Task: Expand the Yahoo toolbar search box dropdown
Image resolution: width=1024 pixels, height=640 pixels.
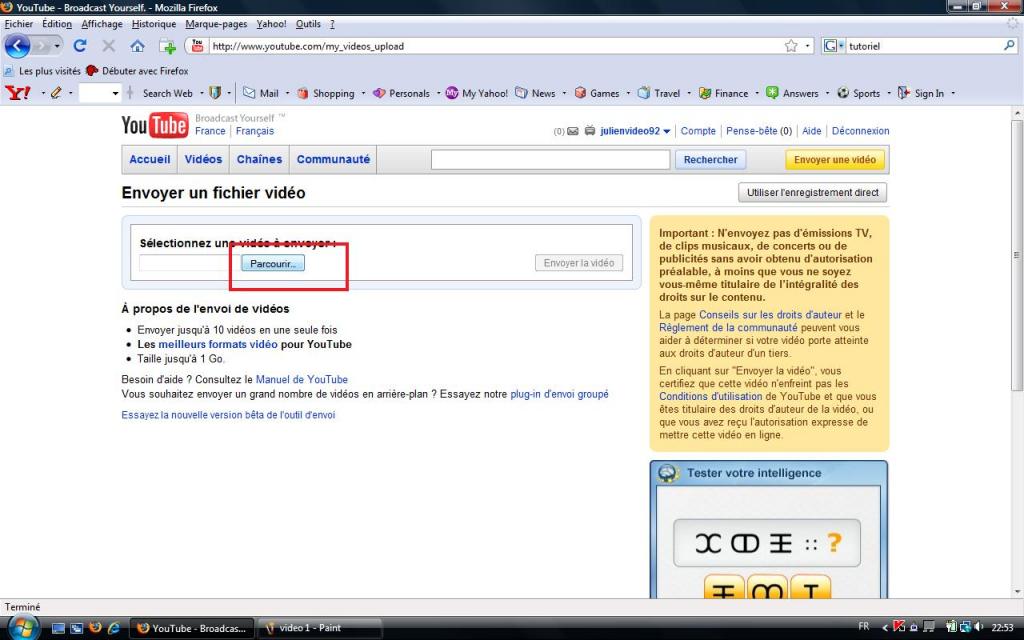Action: [116, 93]
